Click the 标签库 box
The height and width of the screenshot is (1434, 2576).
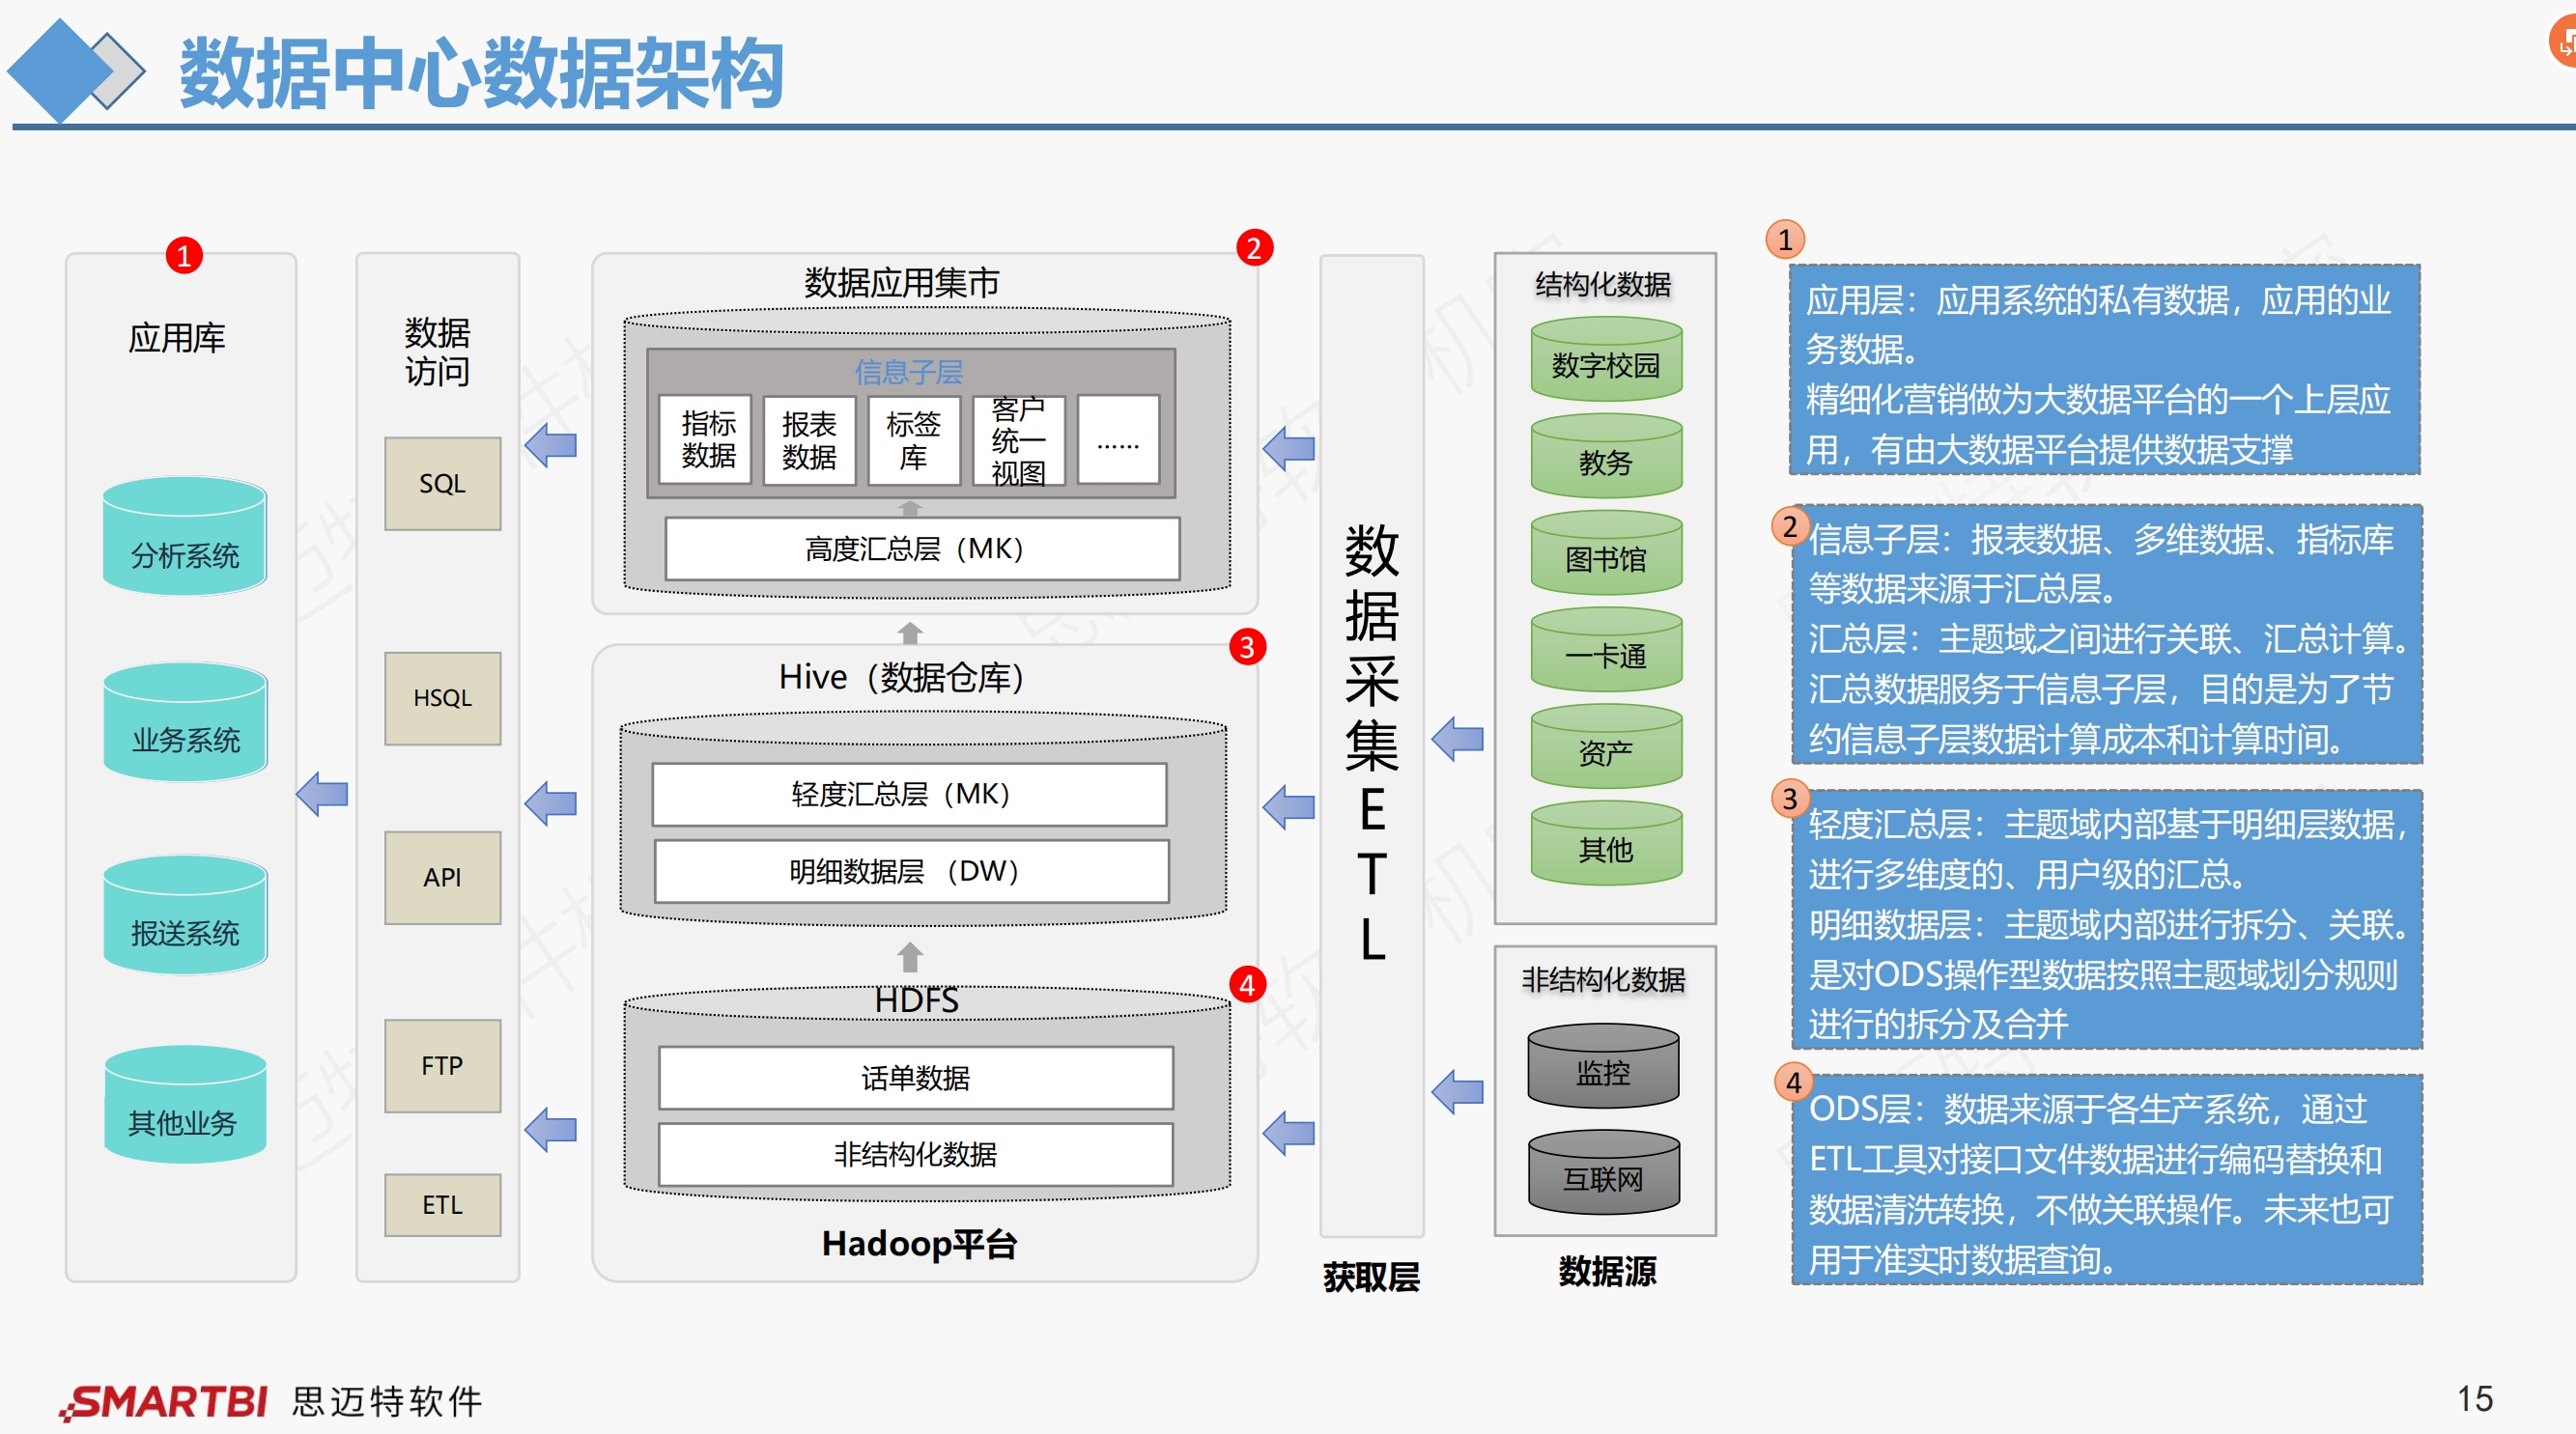click(x=913, y=439)
